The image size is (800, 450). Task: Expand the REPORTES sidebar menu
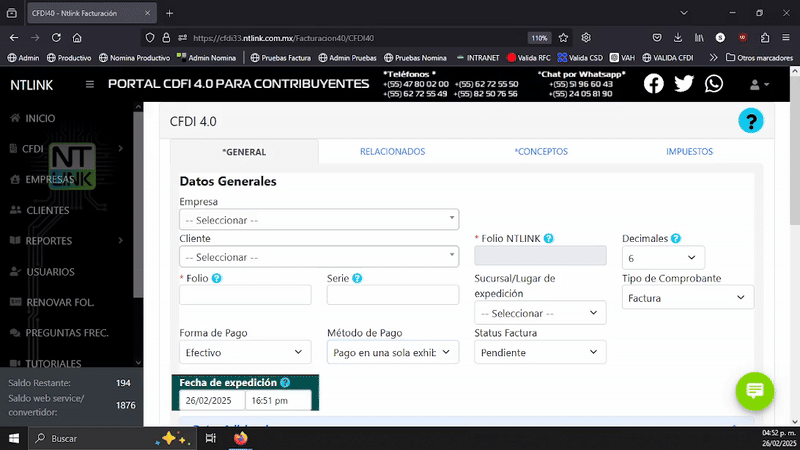66,240
